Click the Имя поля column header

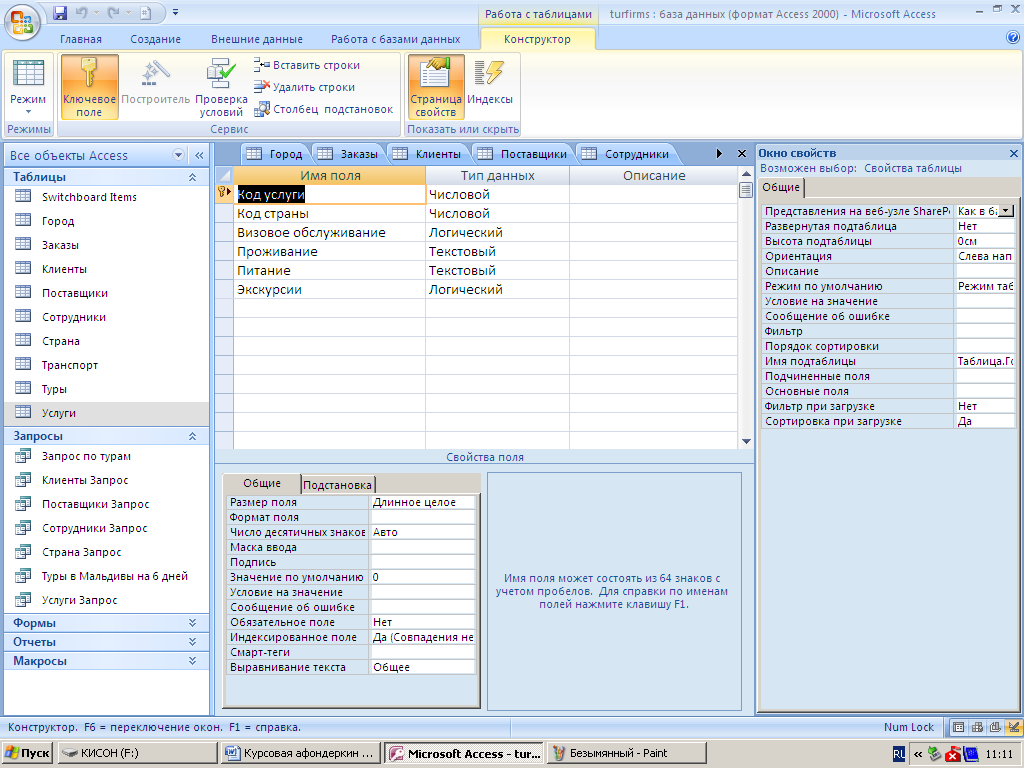click(330, 176)
